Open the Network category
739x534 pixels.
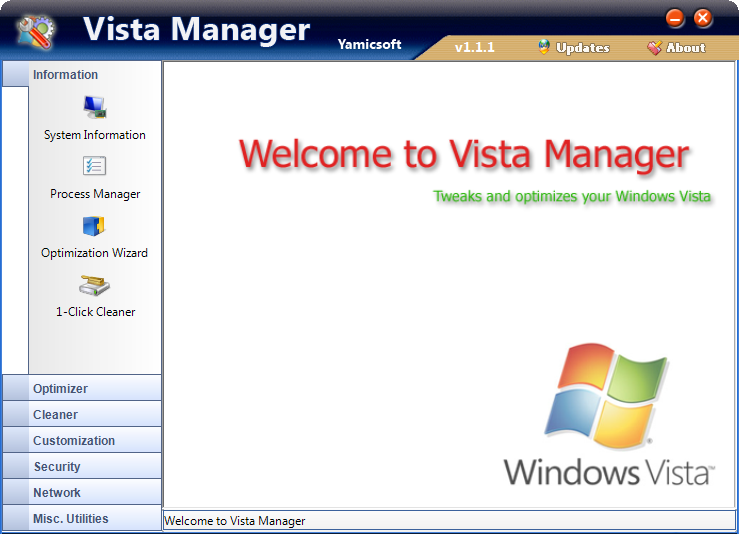[x=82, y=492]
